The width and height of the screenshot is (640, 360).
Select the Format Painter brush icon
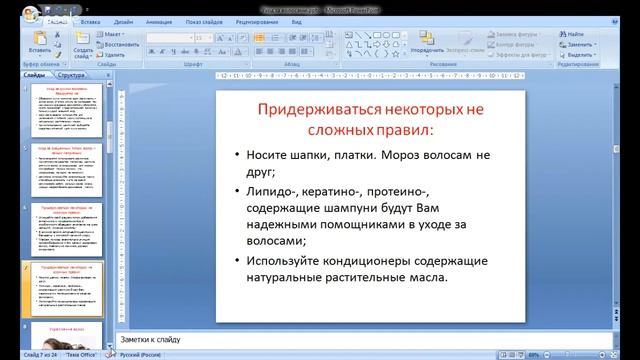coord(58,55)
